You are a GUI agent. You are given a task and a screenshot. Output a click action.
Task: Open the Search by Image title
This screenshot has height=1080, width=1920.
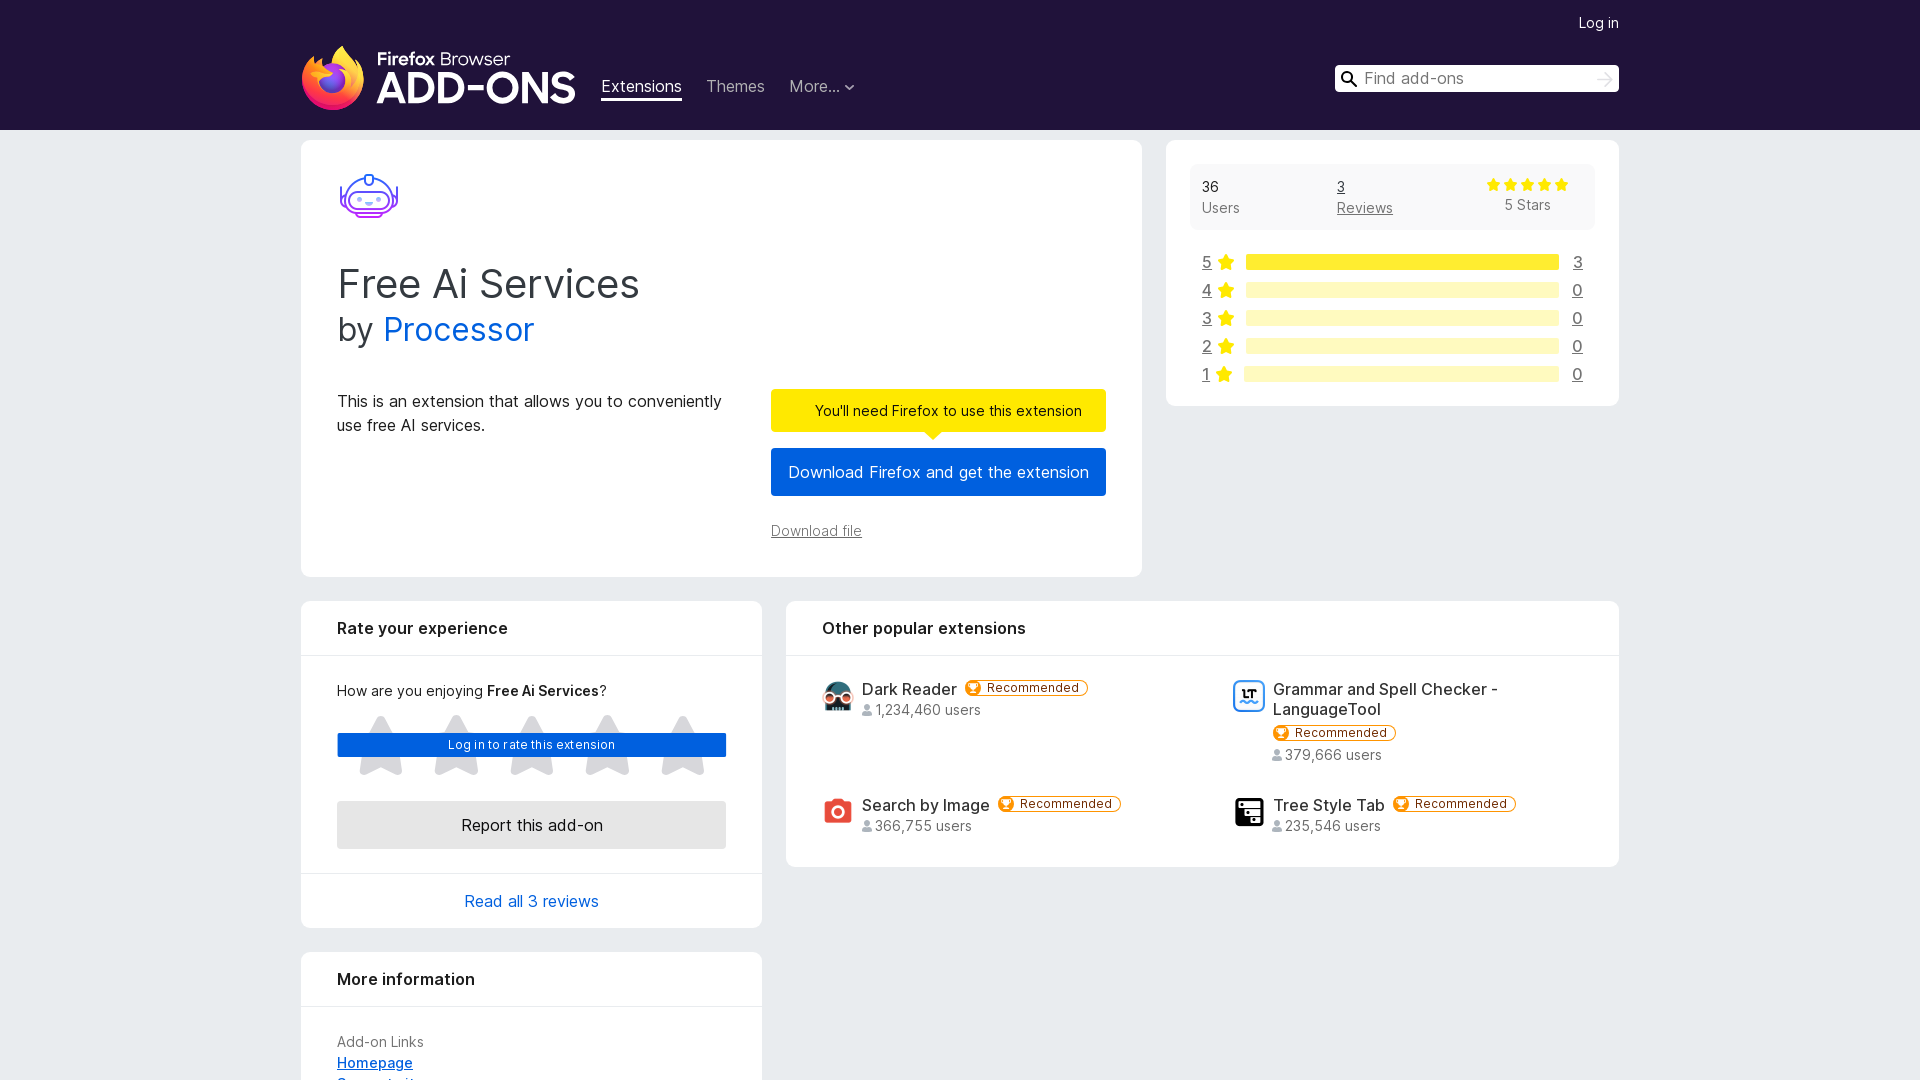[x=926, y=805]
